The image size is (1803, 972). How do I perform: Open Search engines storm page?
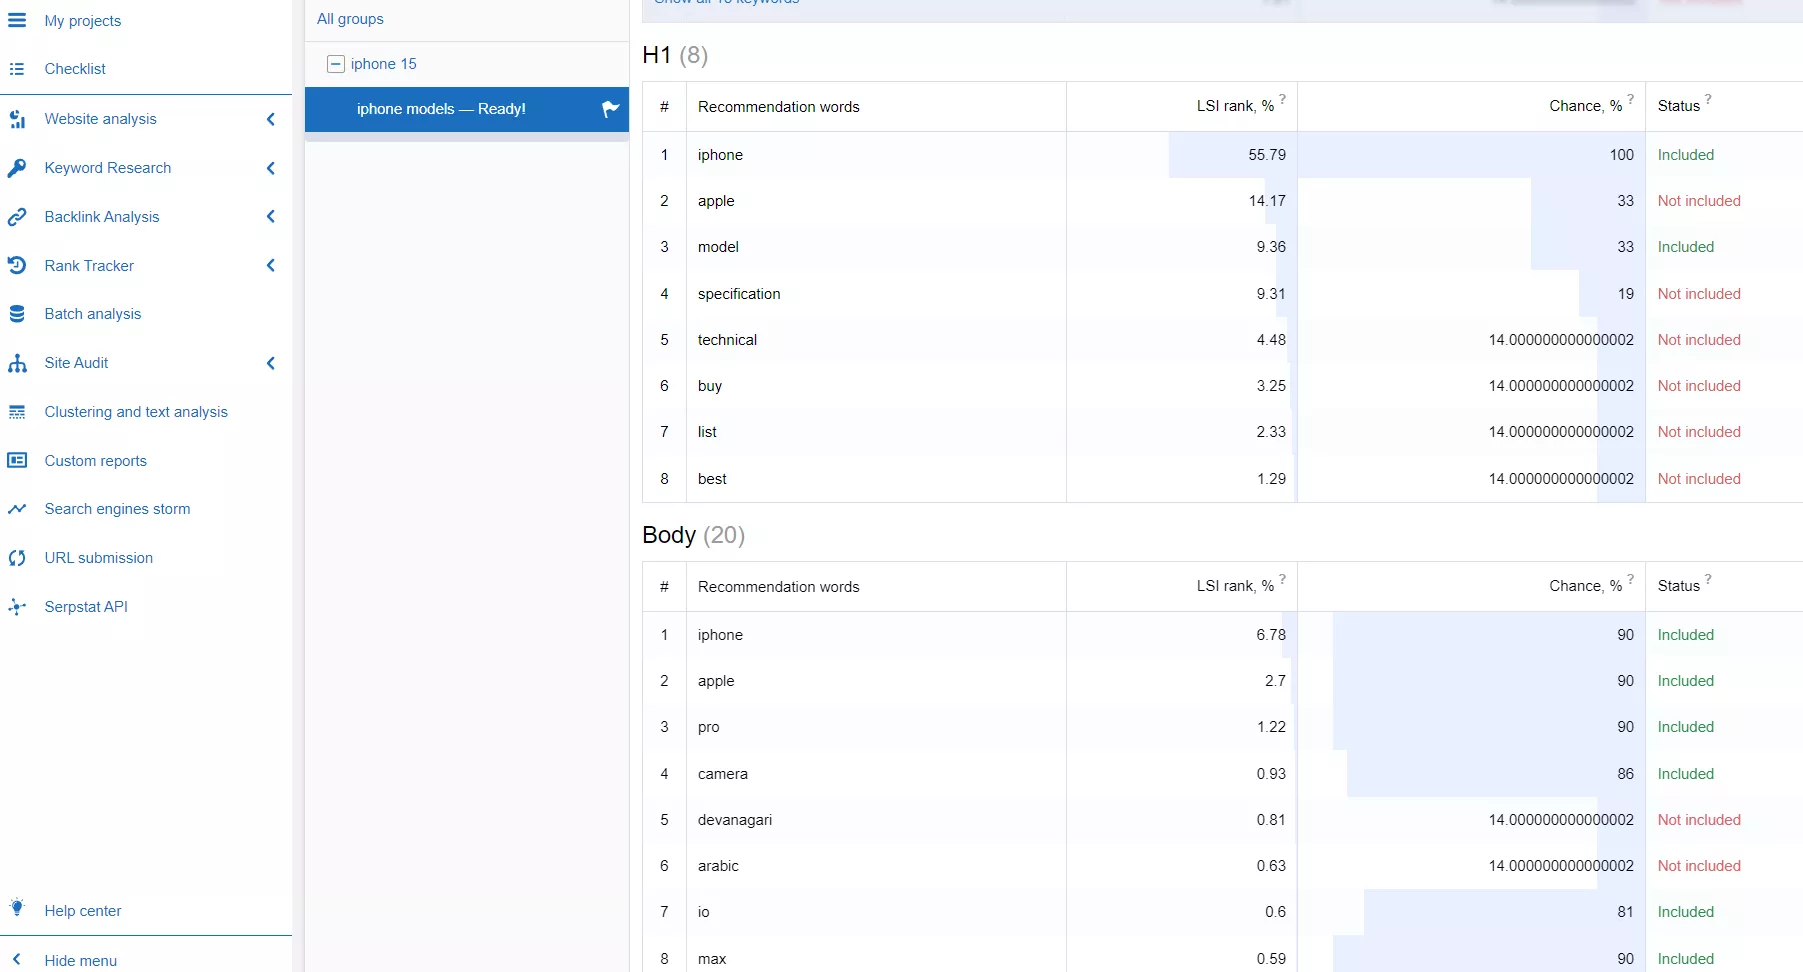click(x=117, y=509)
